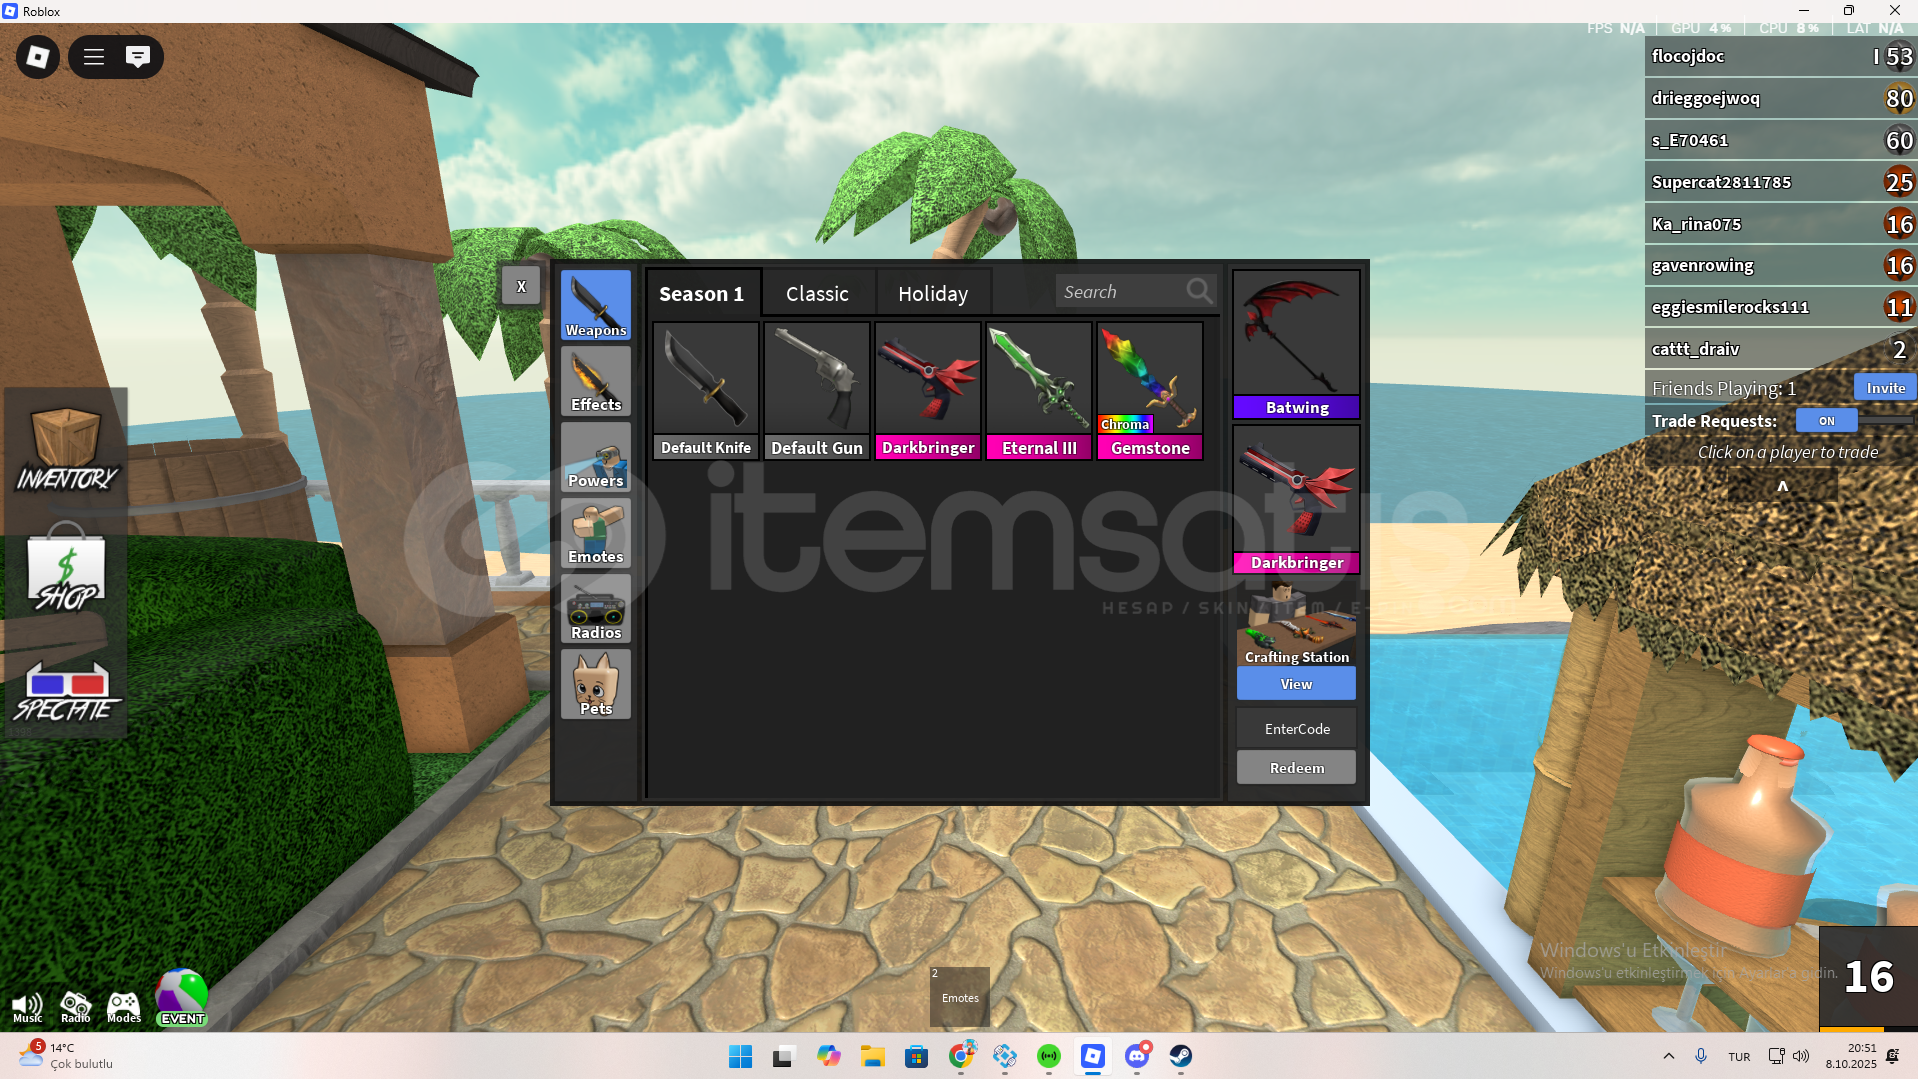The width and height of the screenshot is (1918, 1079).
Task: Open the Windows Start menu
Action: (x=741, y=1056)
